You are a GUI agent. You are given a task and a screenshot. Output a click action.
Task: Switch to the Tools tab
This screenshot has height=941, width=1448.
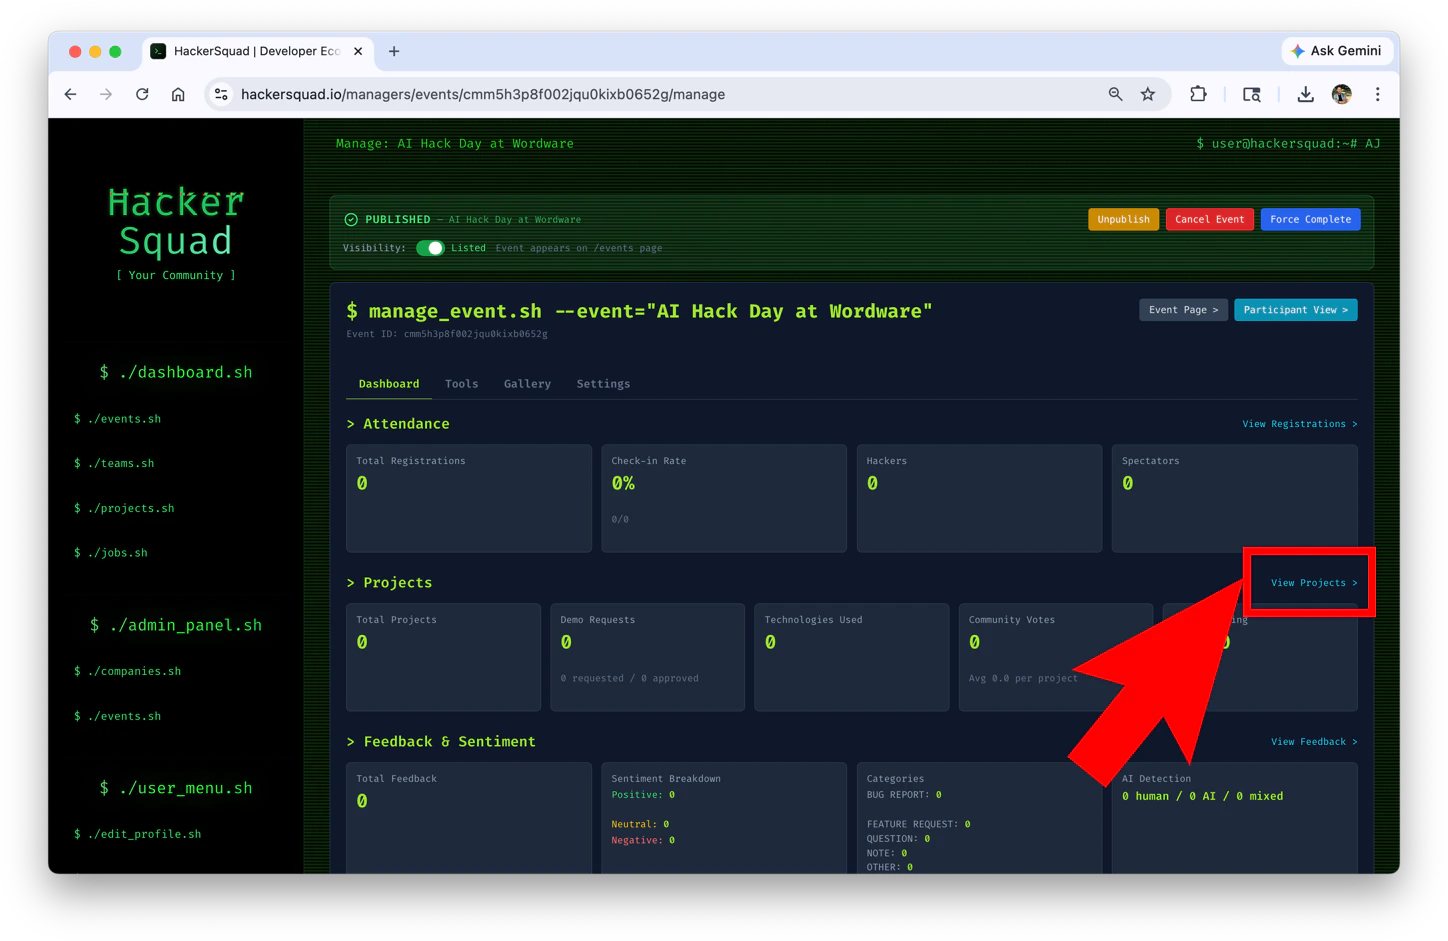pyautogui.click(x=461, y=383)
